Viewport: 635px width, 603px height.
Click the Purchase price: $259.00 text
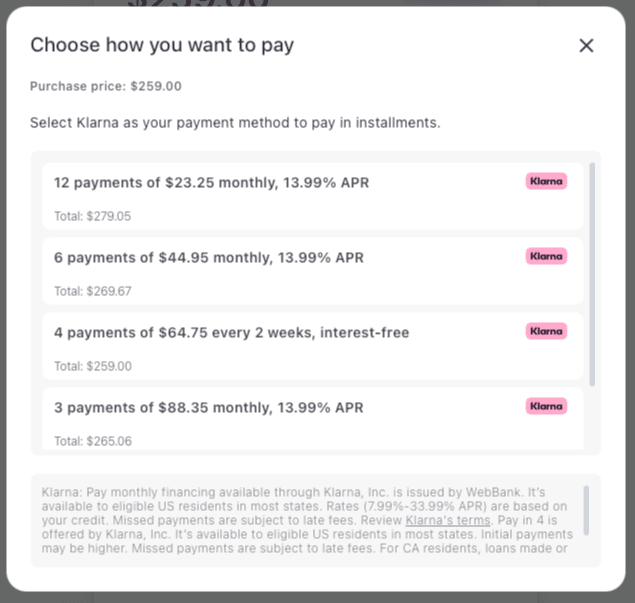[x=106, y=86]
